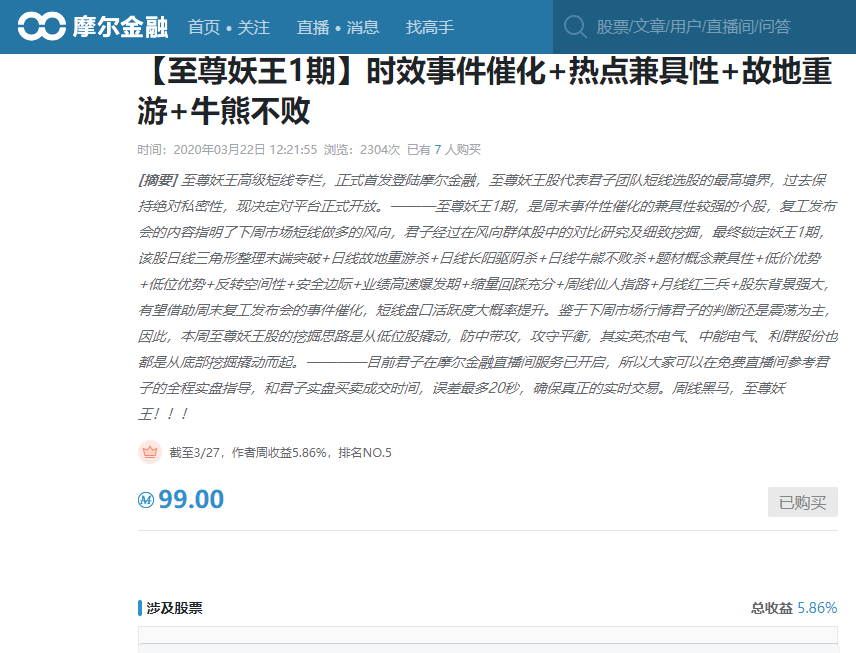Focus the 股票/文章/用户/直播间/问答 search field

[704, 26]
